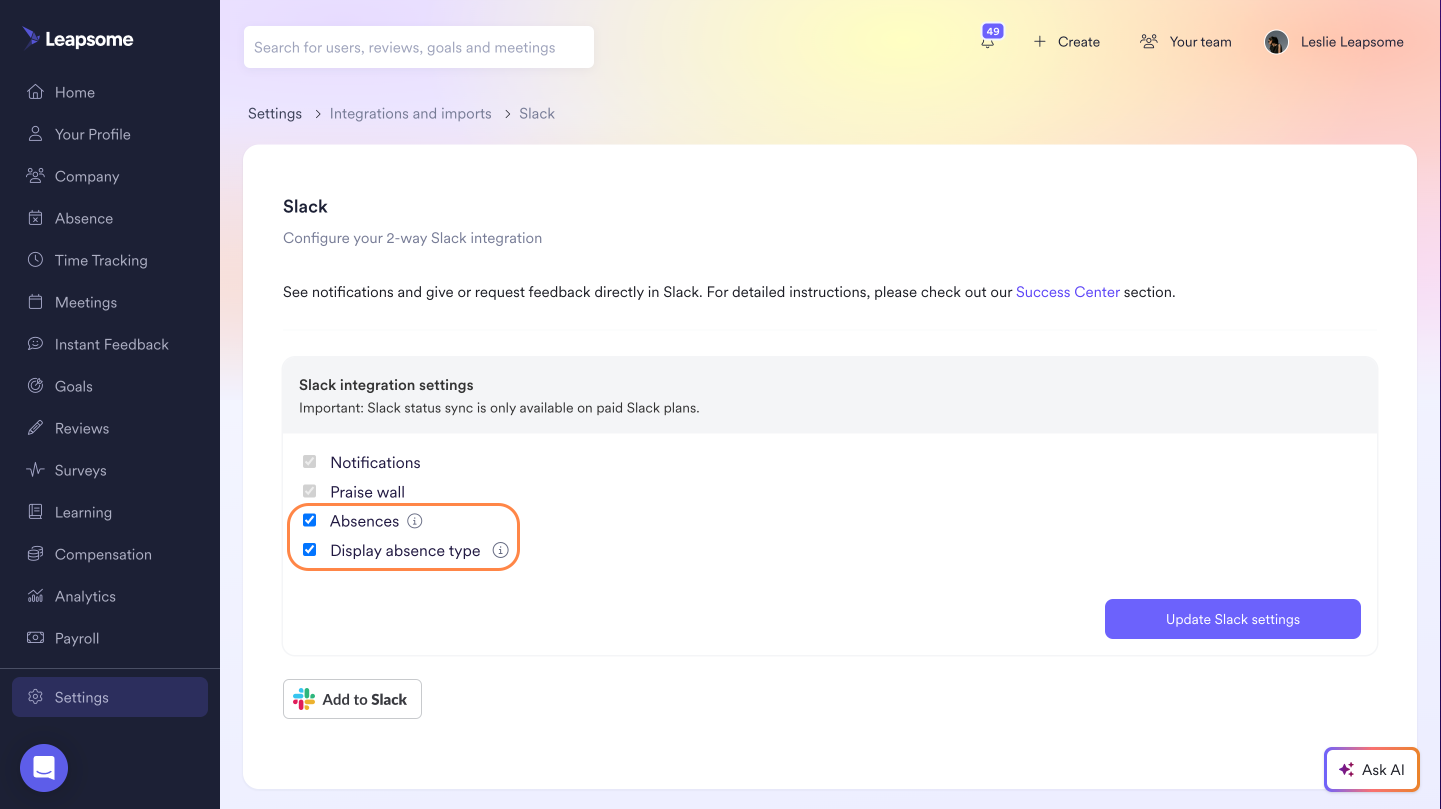This screenshot has width=1441, height=809.
Task: Click the Your team people icon
Action: pyautogui.click(x=1149, y=42)
